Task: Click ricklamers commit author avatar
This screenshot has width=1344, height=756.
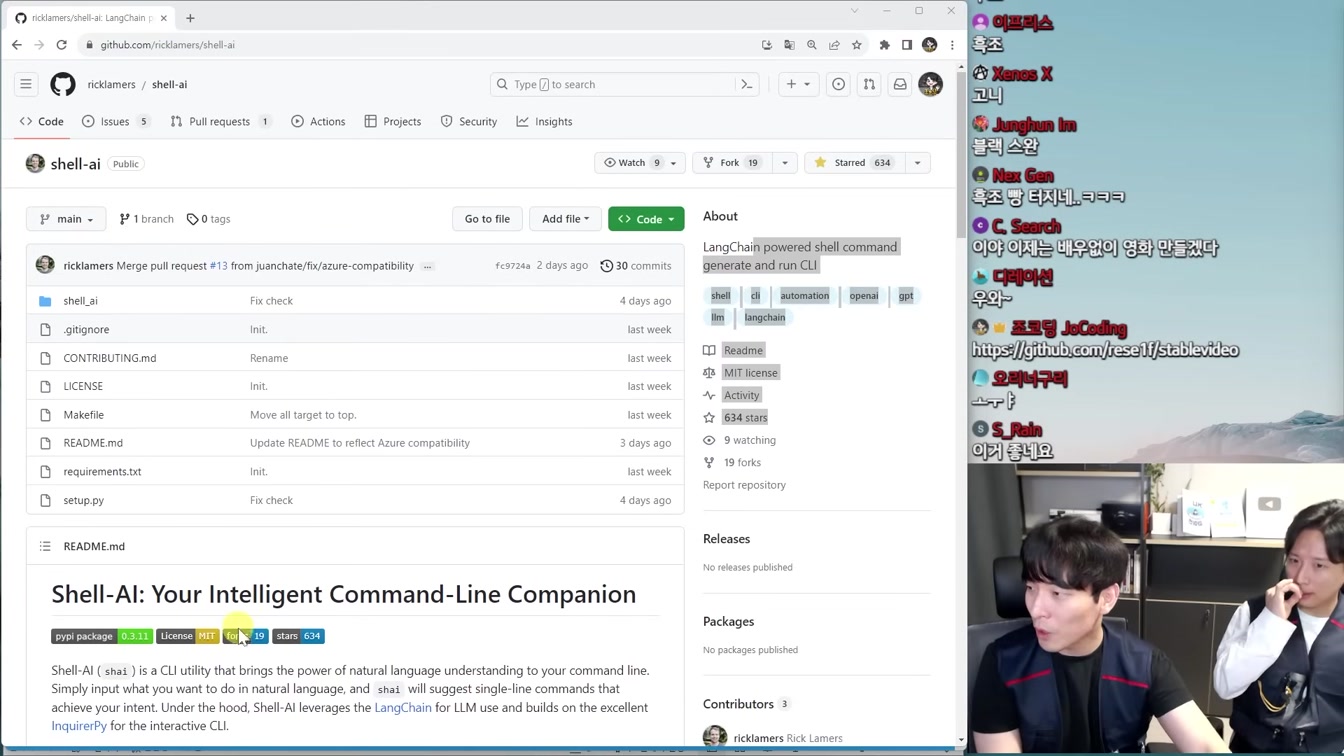Action: [x=45, y=265]
